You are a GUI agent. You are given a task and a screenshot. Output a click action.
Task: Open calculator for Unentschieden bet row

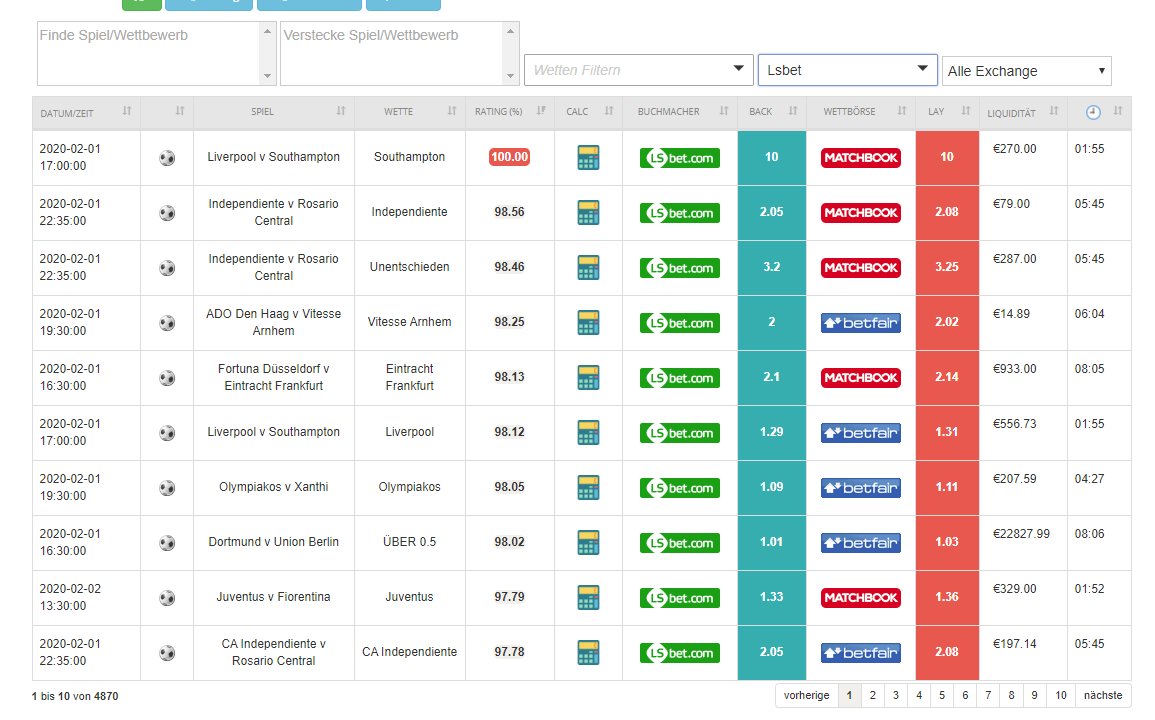click(x=588, y=268)
